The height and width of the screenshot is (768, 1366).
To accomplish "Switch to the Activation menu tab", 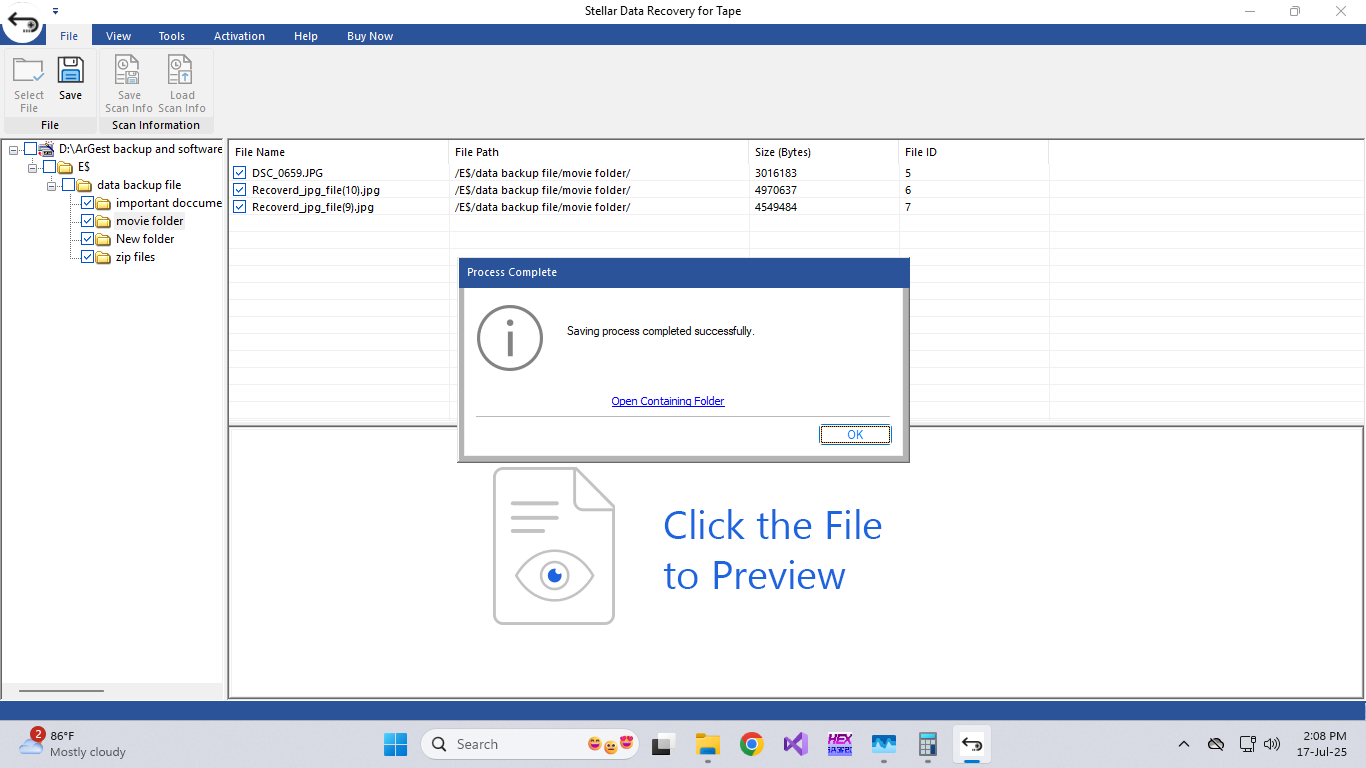I will [239, 36].
